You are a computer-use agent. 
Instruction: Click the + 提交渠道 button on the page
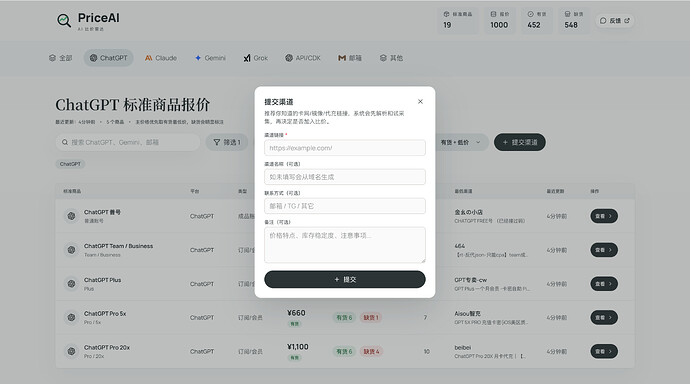coord(520,142)
